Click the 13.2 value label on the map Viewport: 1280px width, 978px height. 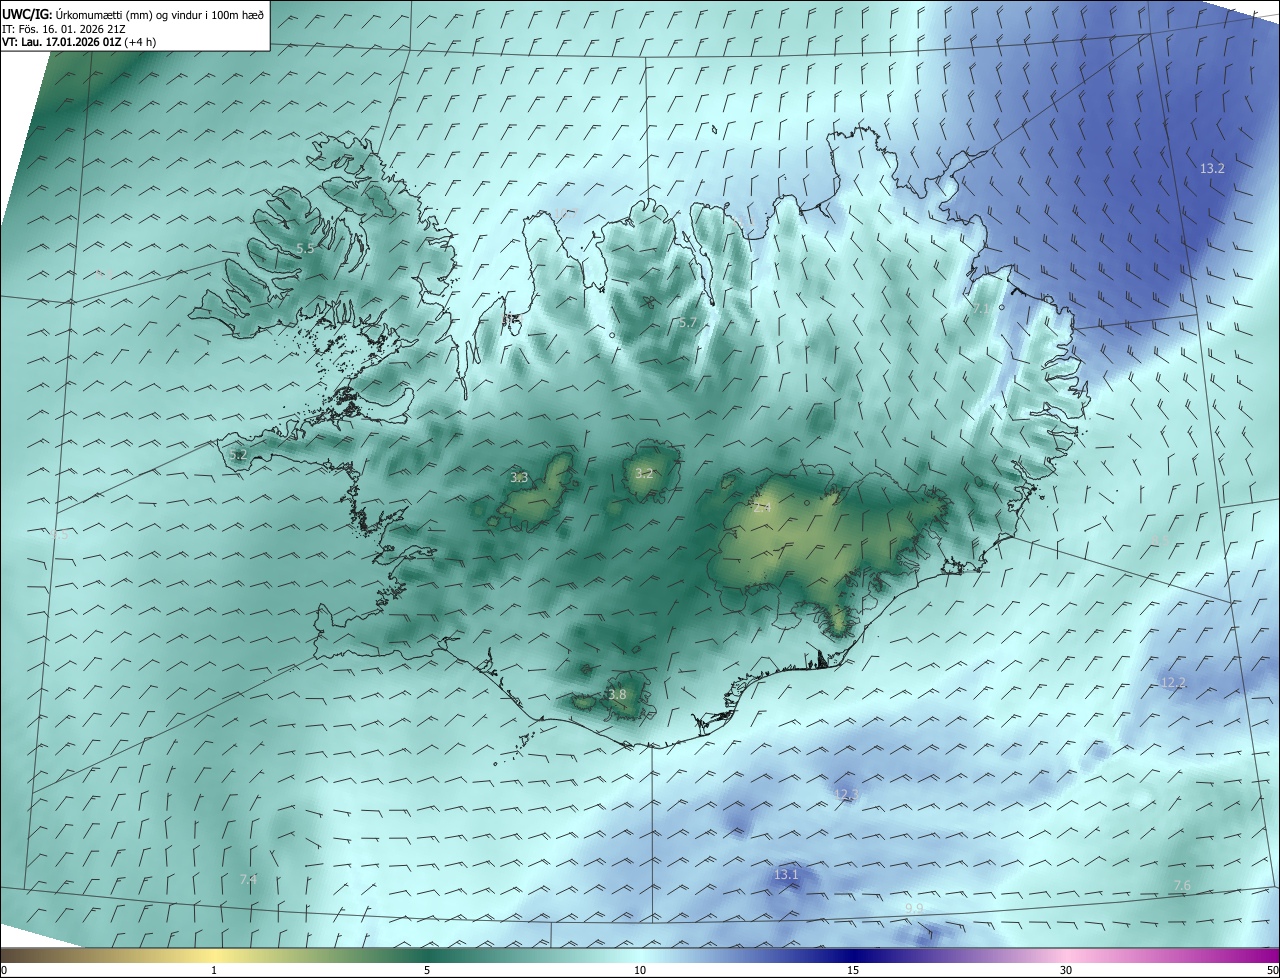1212,169
